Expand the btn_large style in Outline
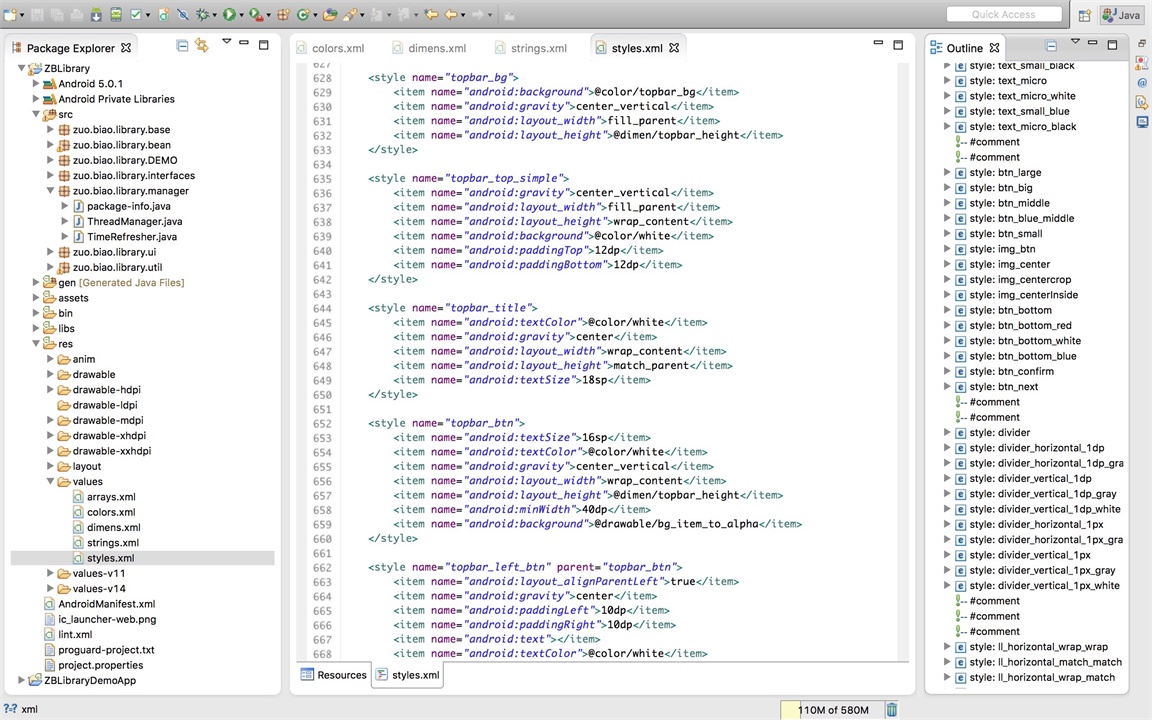 (947, 173)
